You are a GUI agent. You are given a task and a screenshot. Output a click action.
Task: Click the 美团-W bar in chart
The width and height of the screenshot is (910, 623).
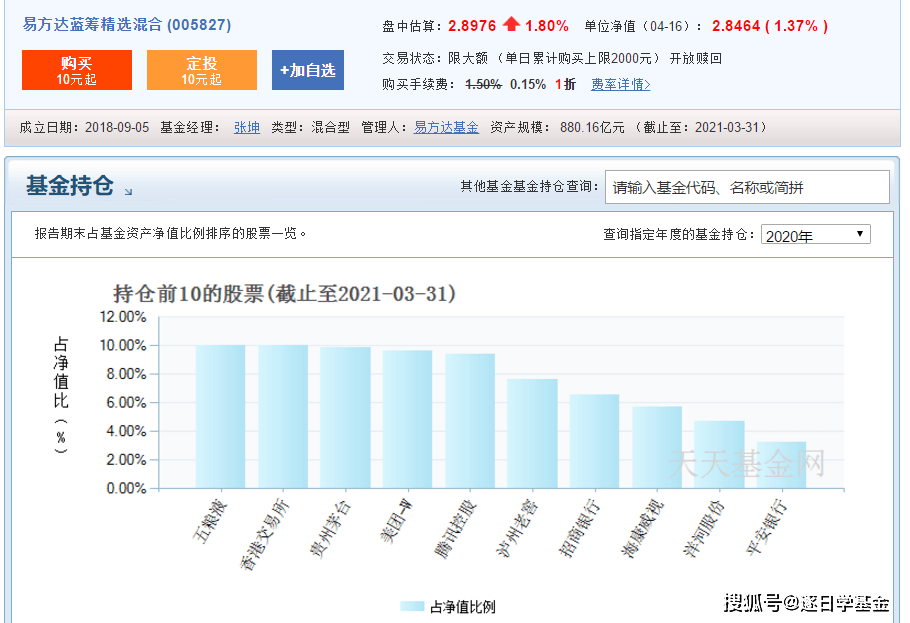point(407,419)
